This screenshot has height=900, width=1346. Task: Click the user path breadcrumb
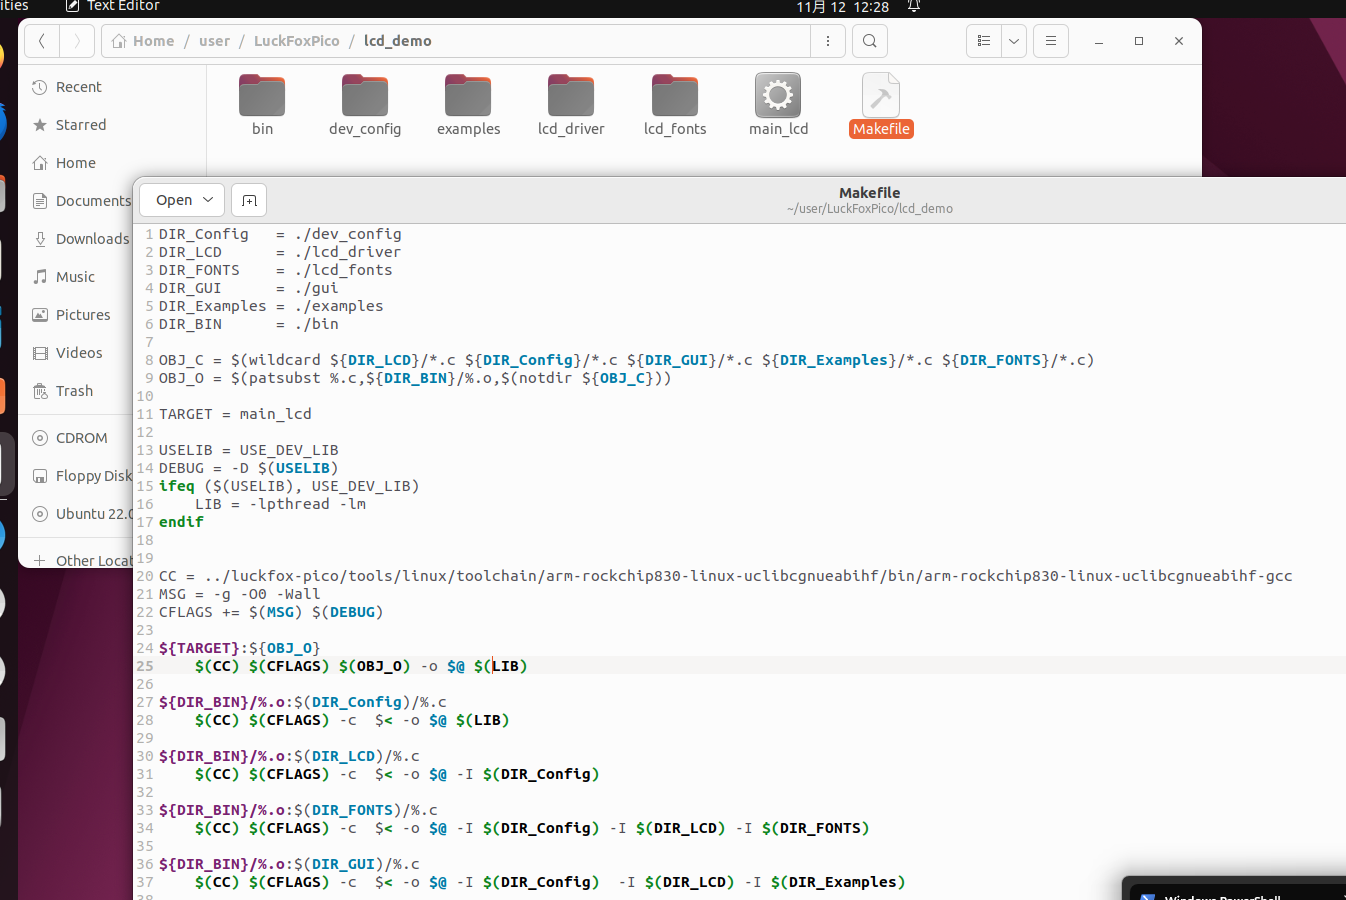[x=214, y=41]
